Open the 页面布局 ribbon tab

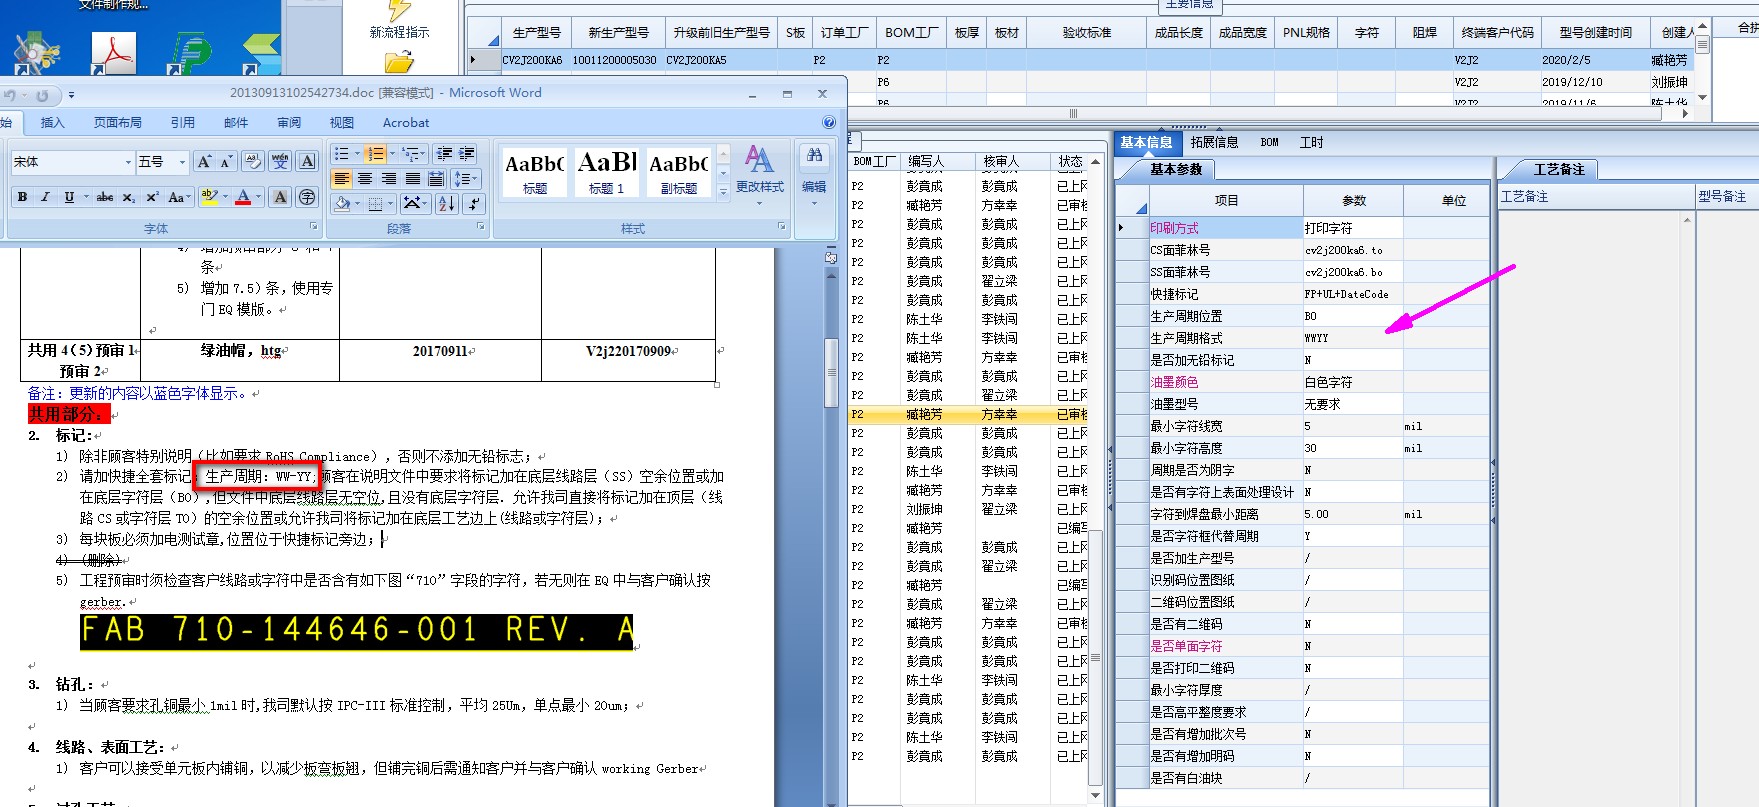pyautogui.click(x=117, y=122)
